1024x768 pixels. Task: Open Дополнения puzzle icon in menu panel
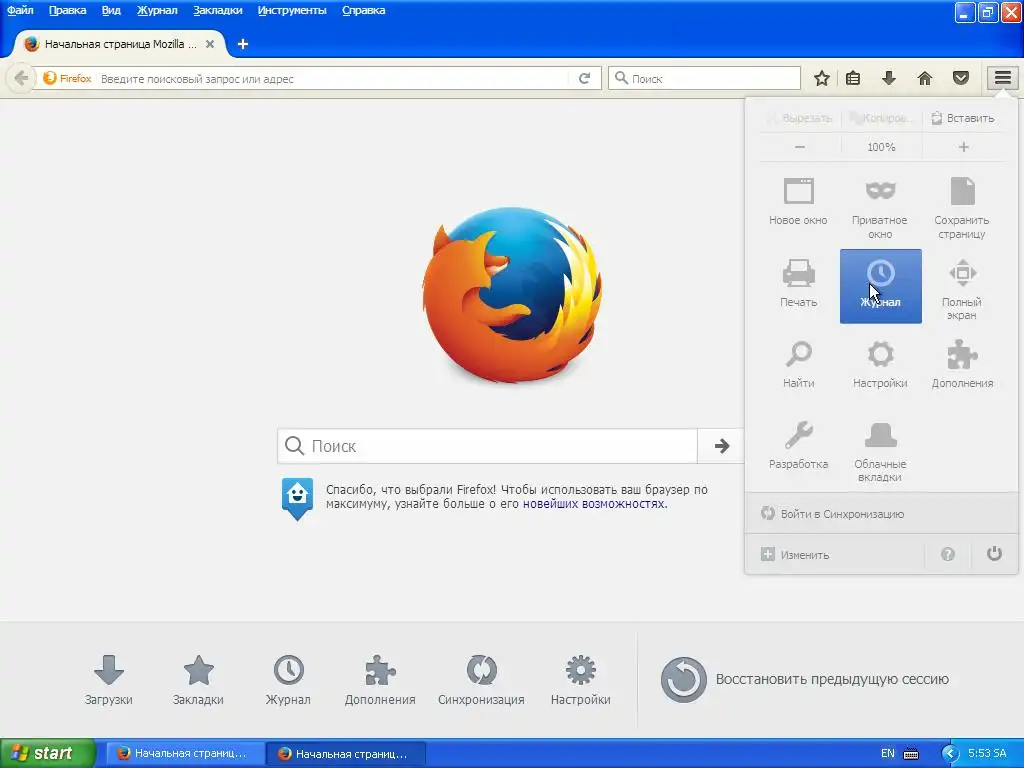[962, 365]
